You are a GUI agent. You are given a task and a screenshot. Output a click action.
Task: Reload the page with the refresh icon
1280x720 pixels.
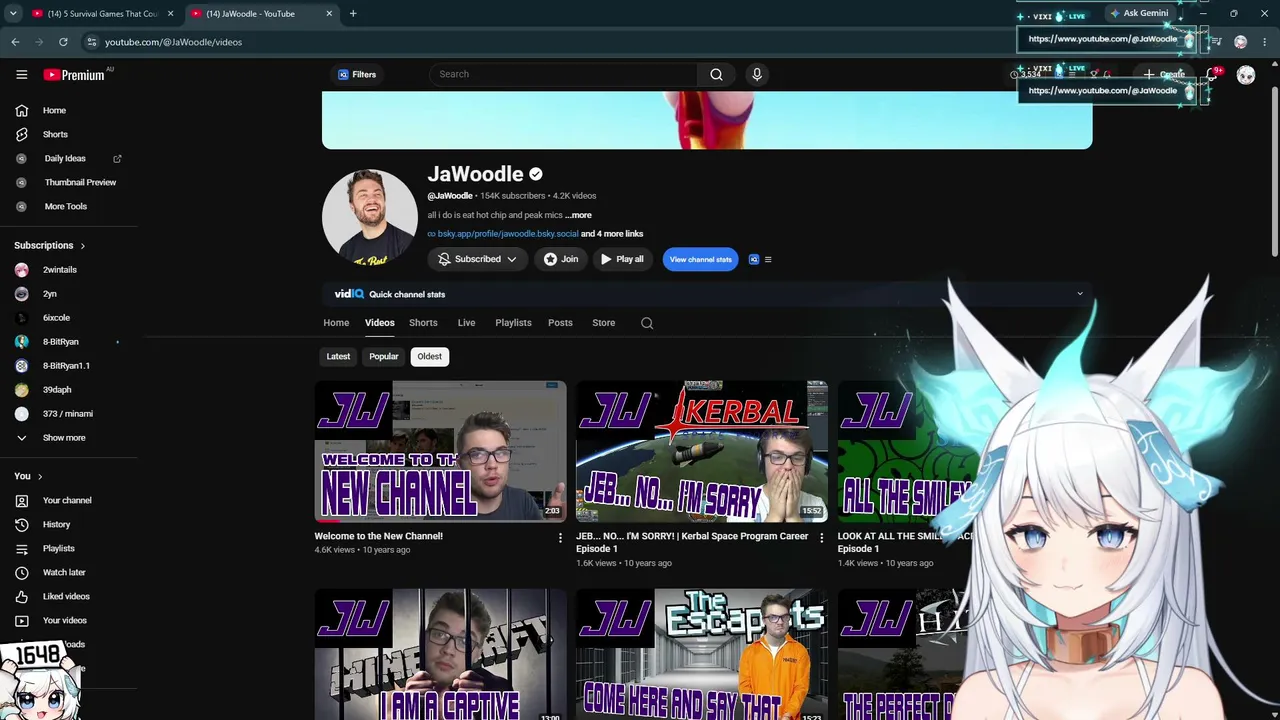[x=63, y=42]
